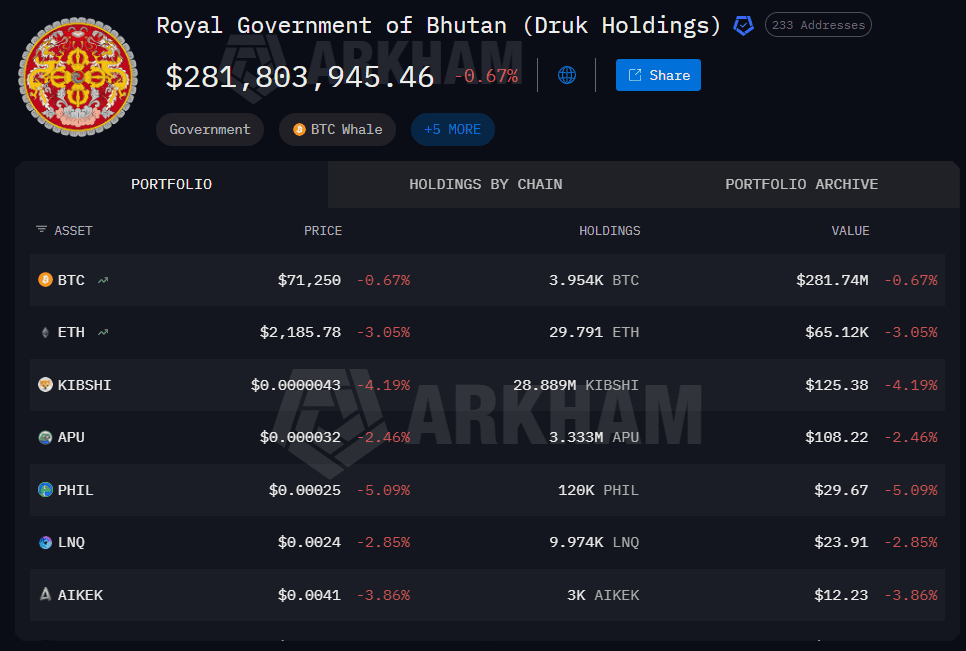Screen dimensions: 966x651
Task: Click the BTC price $71,250
Action: coord(309,280)
